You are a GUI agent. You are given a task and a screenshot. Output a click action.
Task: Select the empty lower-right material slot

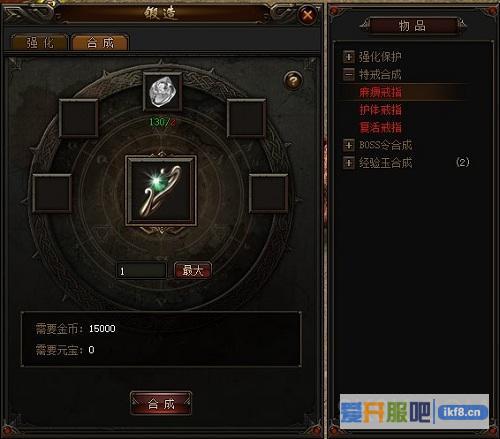(x=269, y=193)
